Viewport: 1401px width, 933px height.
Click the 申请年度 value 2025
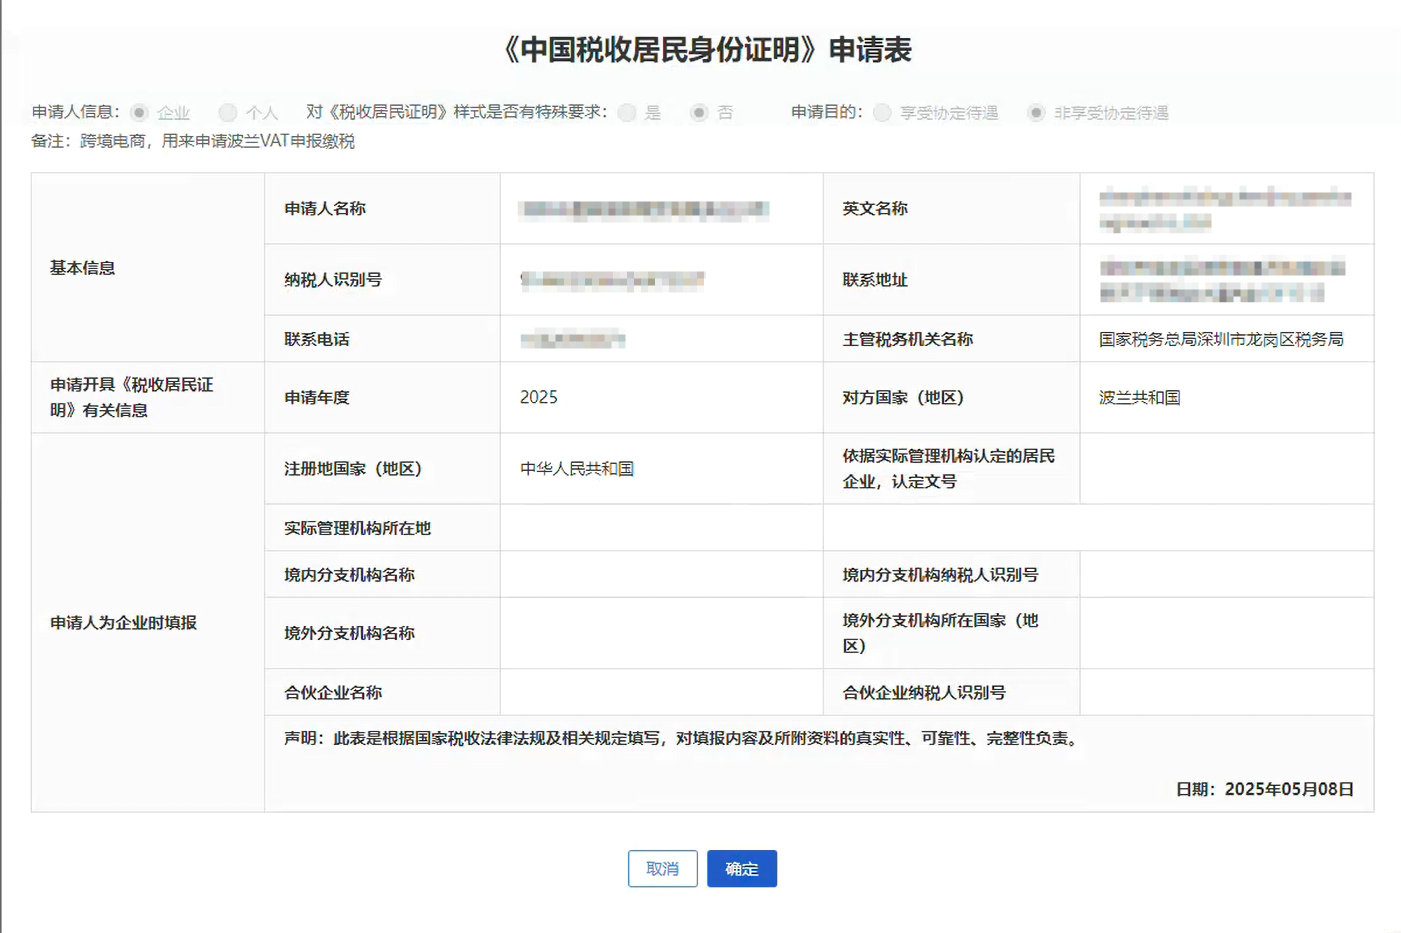pyautogui.click(x=539, y=397)
